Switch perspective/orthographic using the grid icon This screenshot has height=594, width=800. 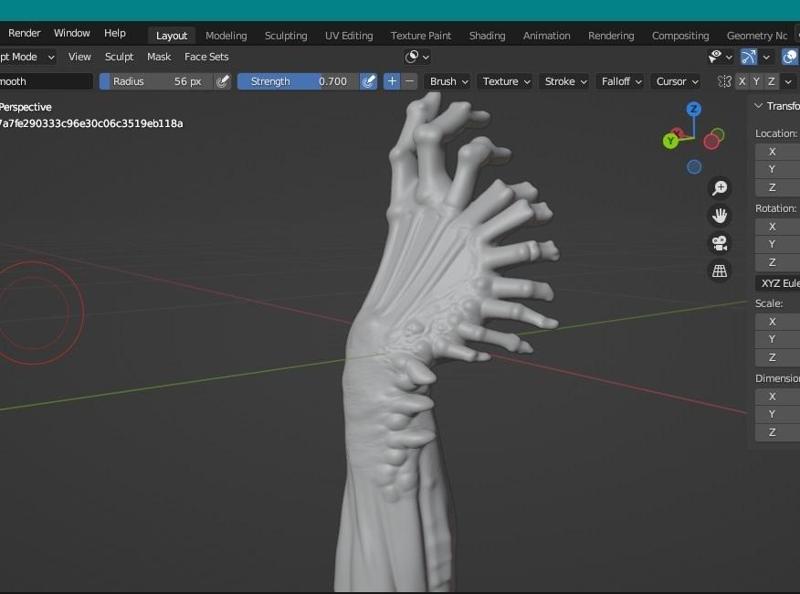coord(719,271)
